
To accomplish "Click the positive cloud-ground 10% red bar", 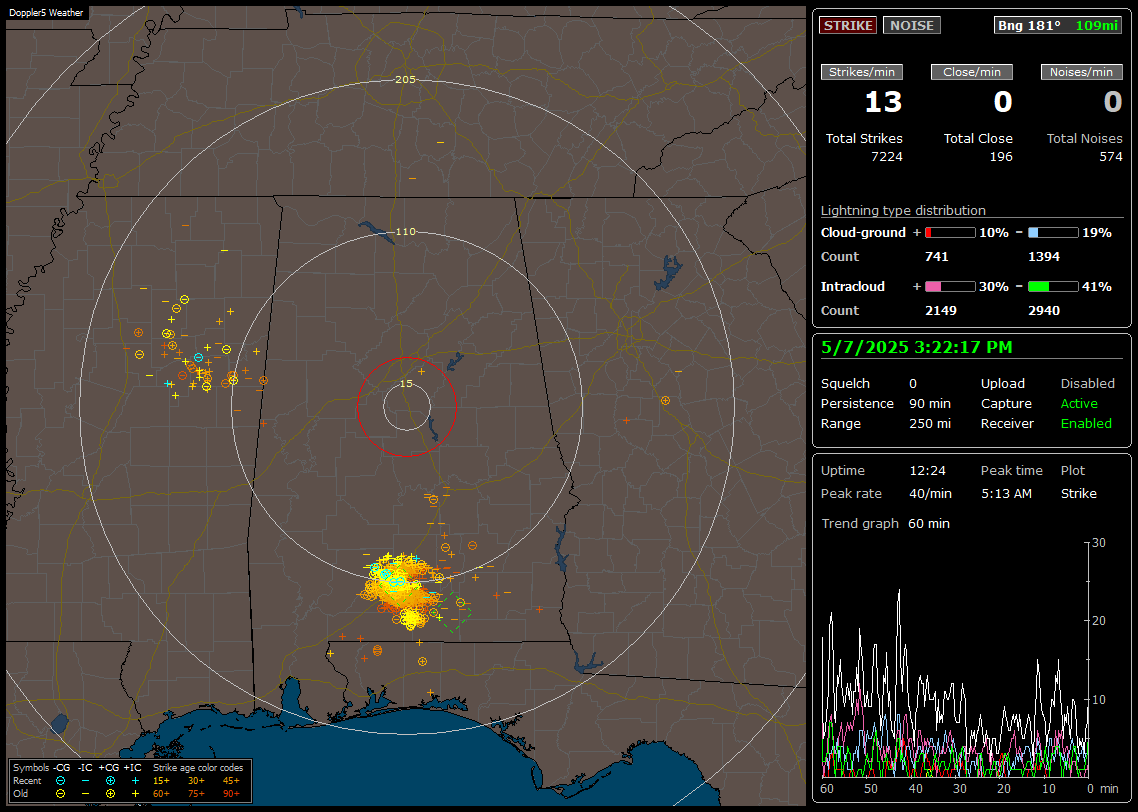I will pyautogui.click(x=950, y=233).
